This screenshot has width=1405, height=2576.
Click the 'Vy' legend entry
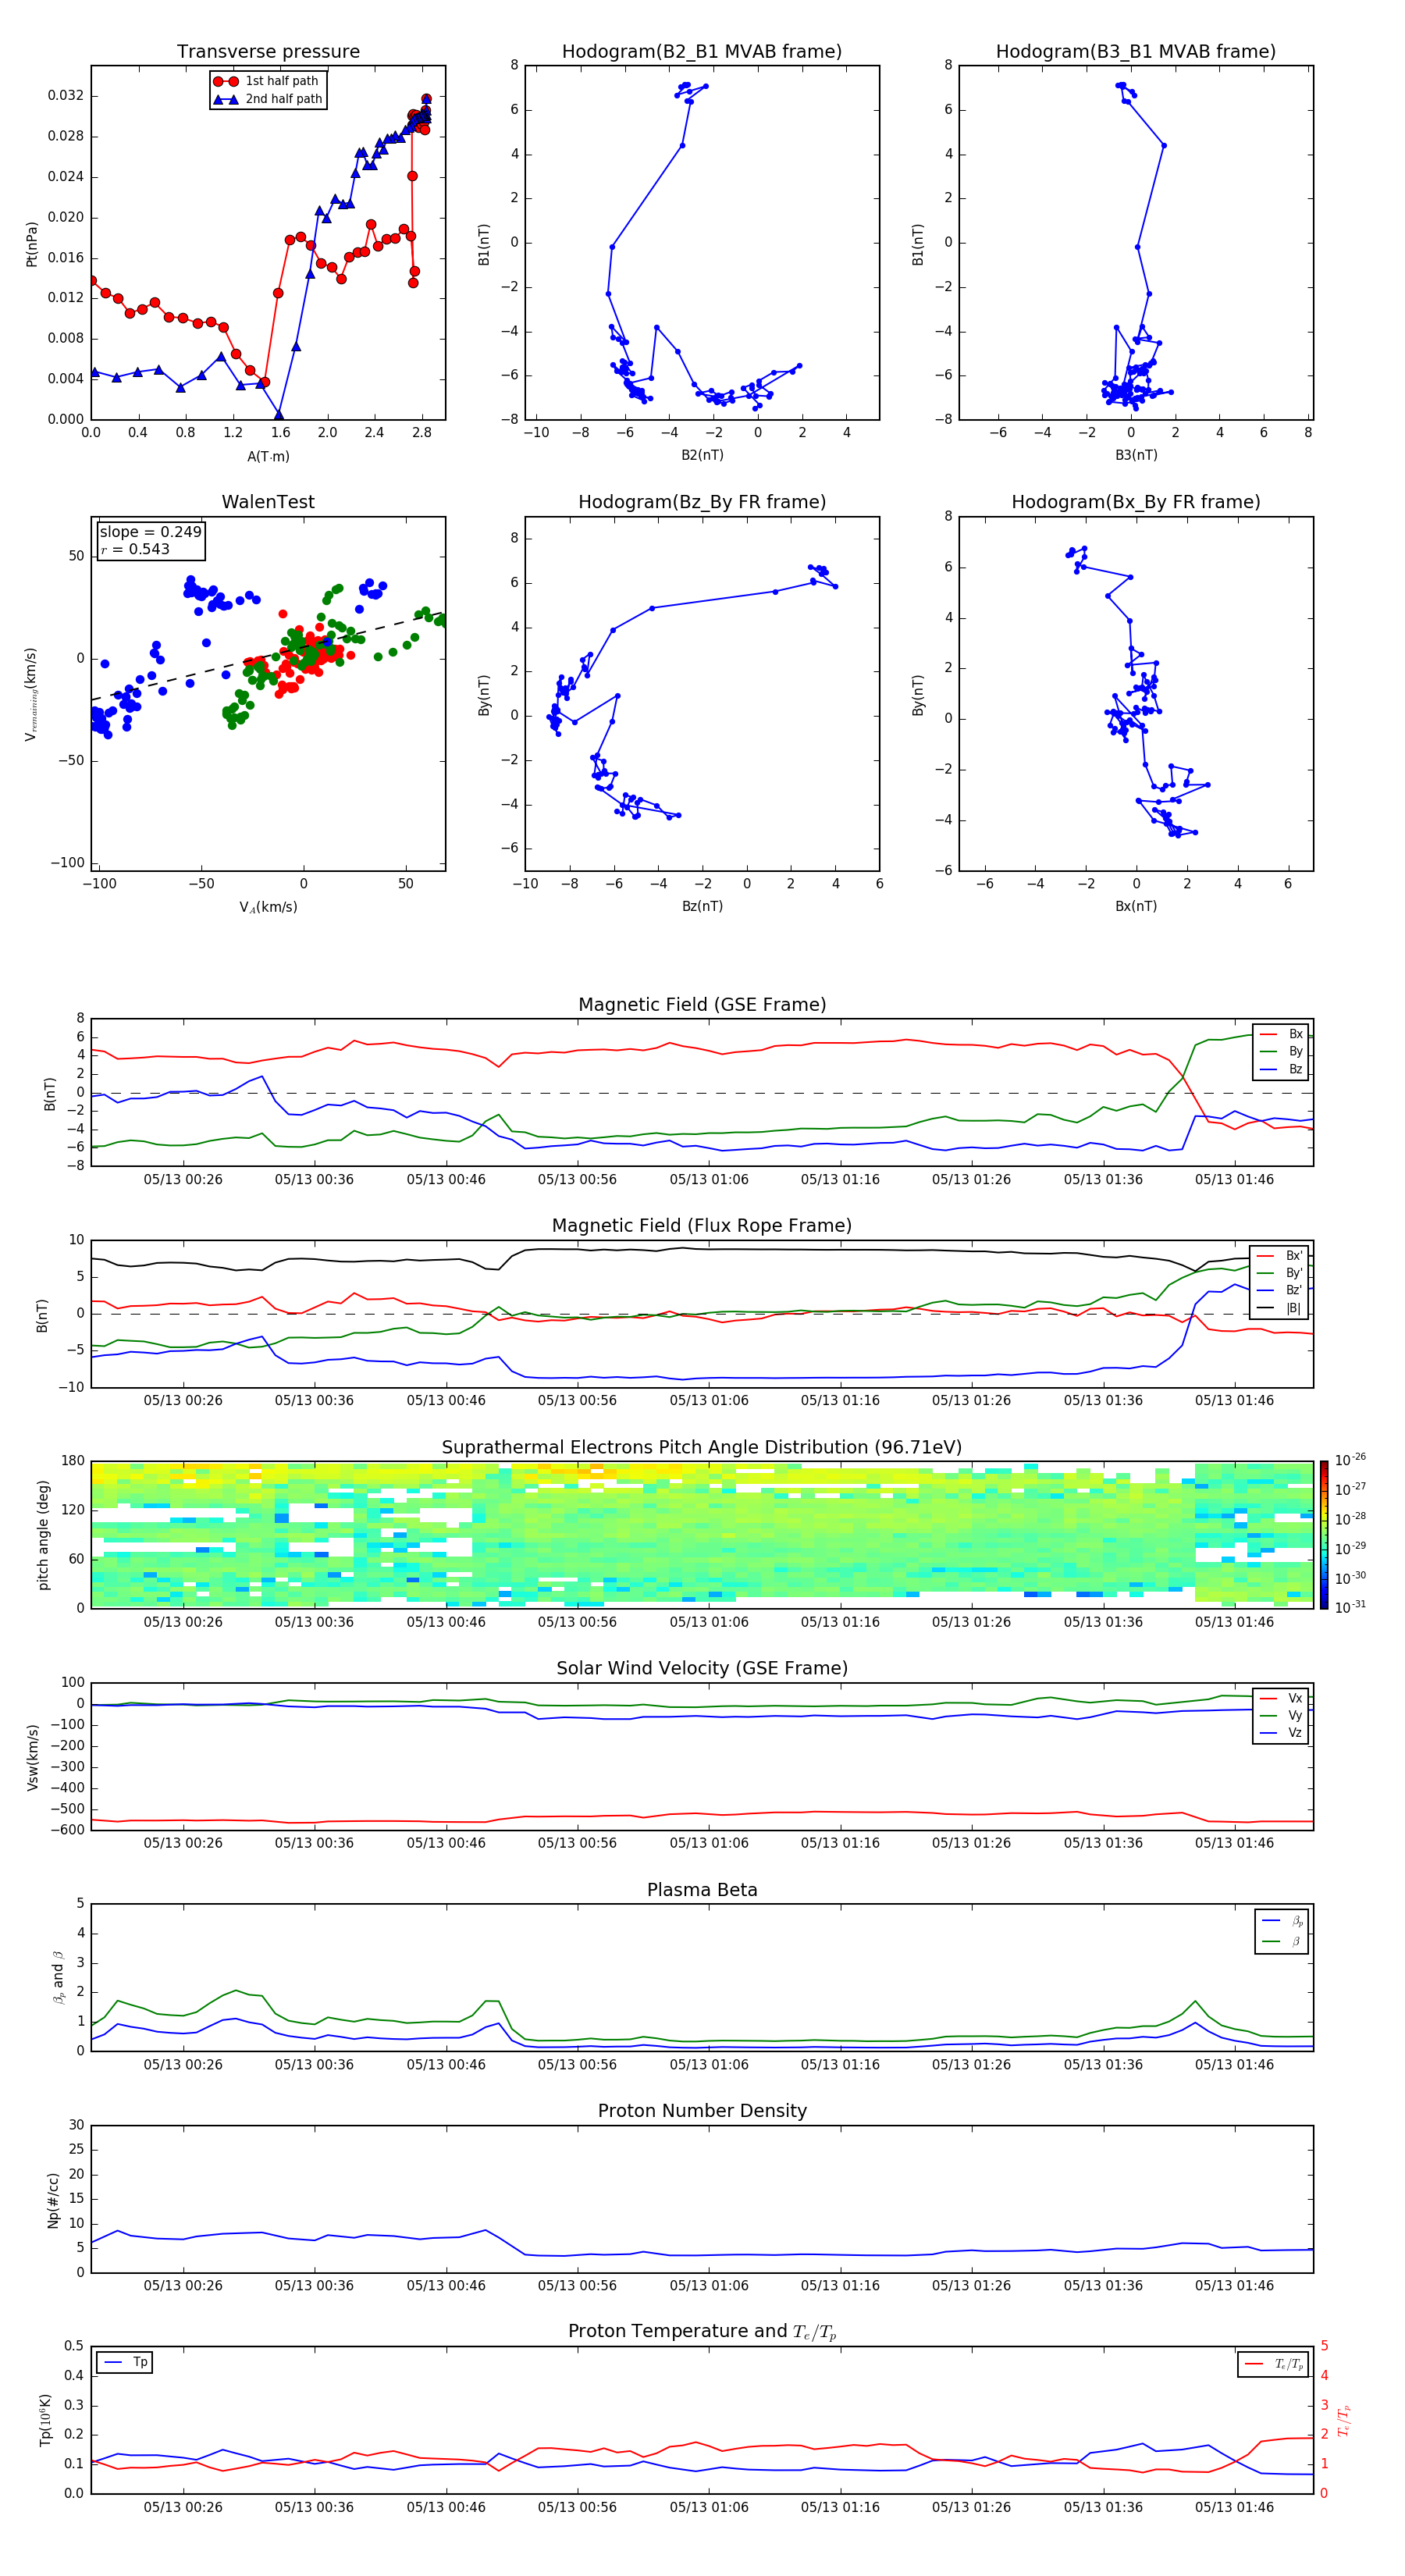[x=1282, y=1716]
